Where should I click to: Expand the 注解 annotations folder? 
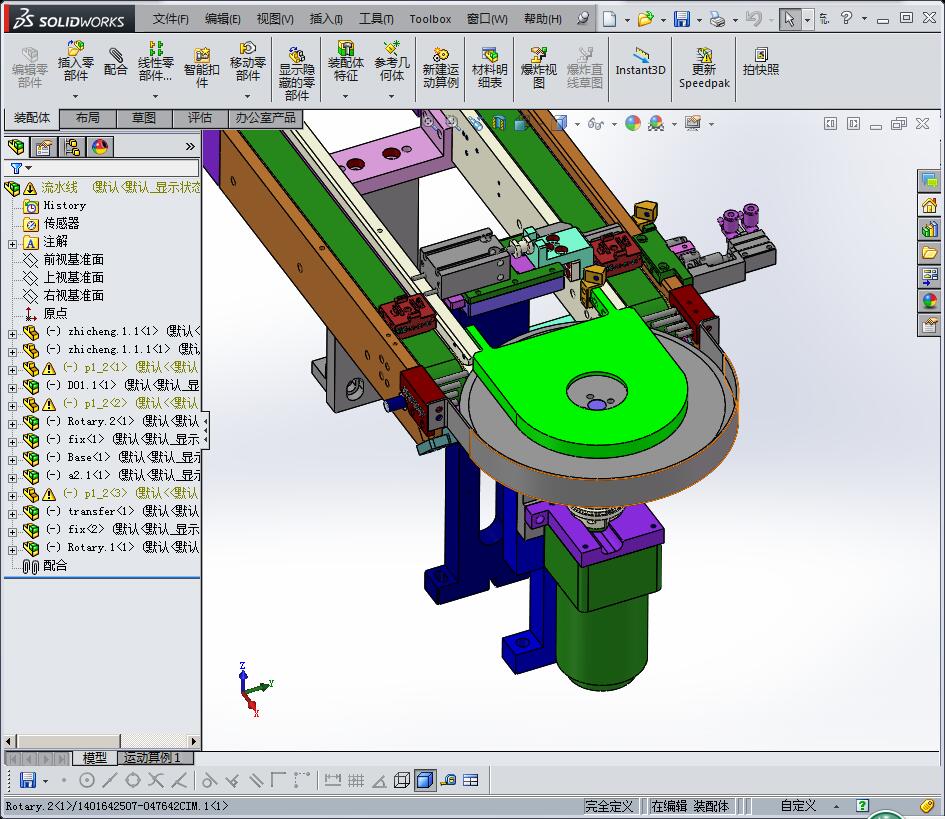tap(12, 242)
